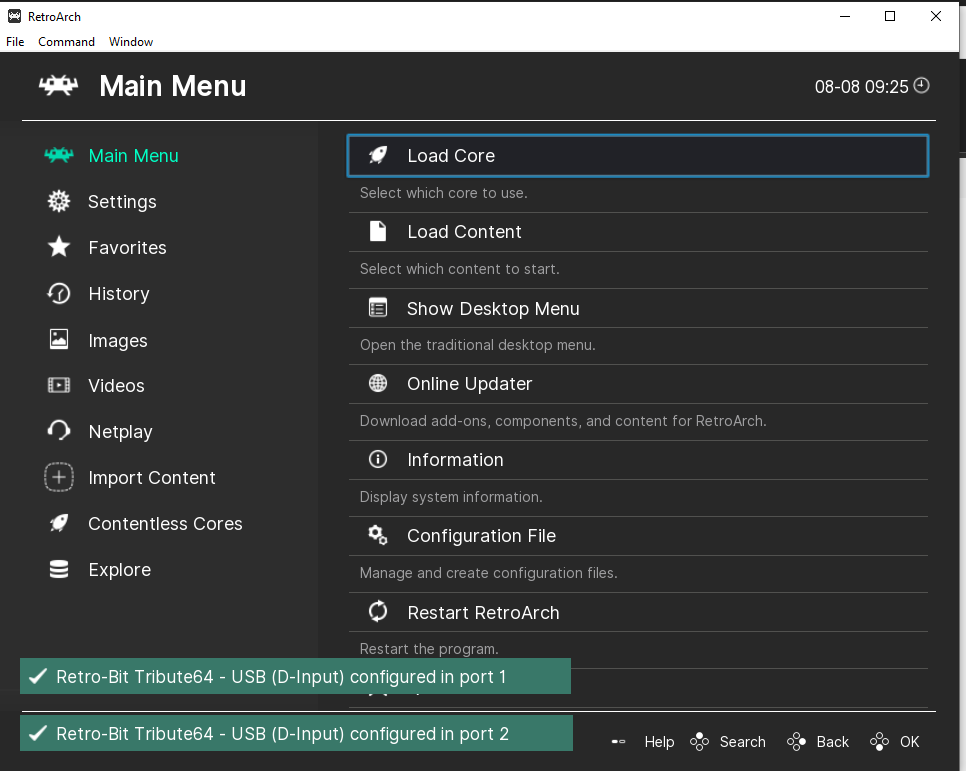Click the Videos film icon

pos(59,385)
